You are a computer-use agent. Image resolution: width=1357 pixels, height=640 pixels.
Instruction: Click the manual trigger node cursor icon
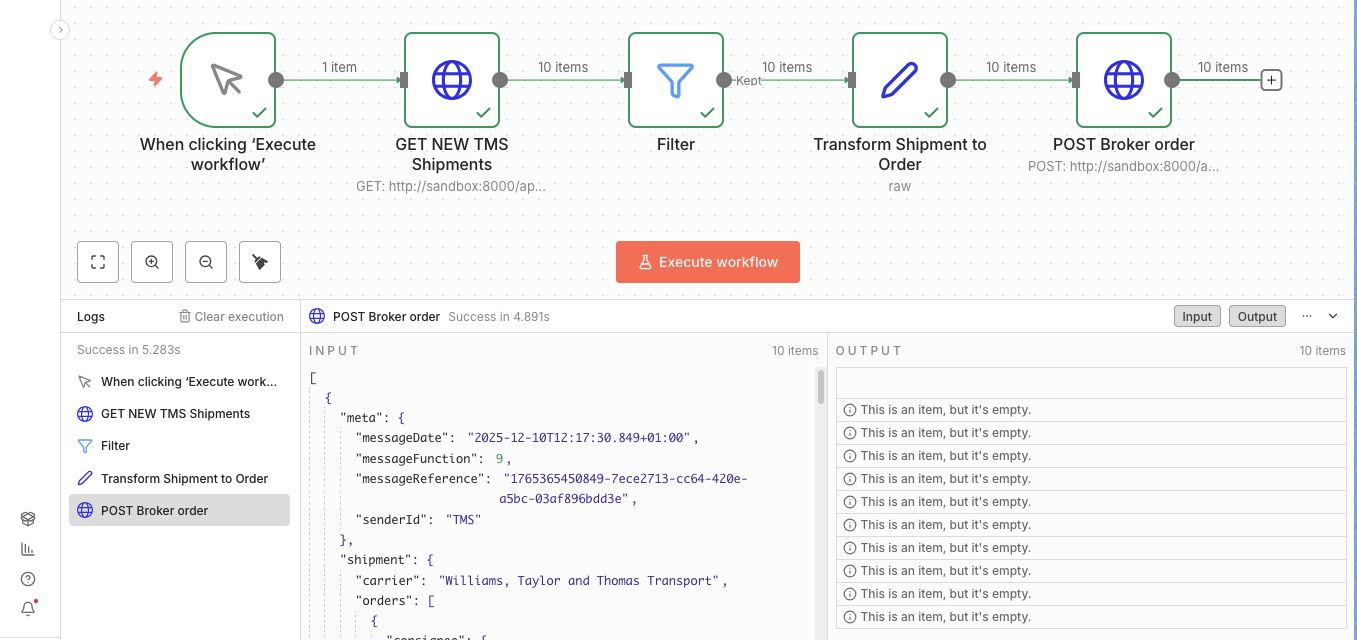point(227,80)
